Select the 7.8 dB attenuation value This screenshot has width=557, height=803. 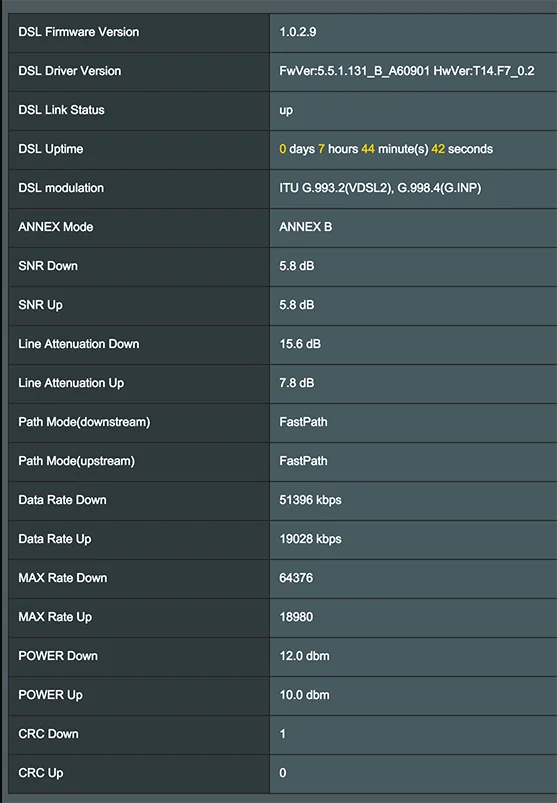[x=297, y=383]
